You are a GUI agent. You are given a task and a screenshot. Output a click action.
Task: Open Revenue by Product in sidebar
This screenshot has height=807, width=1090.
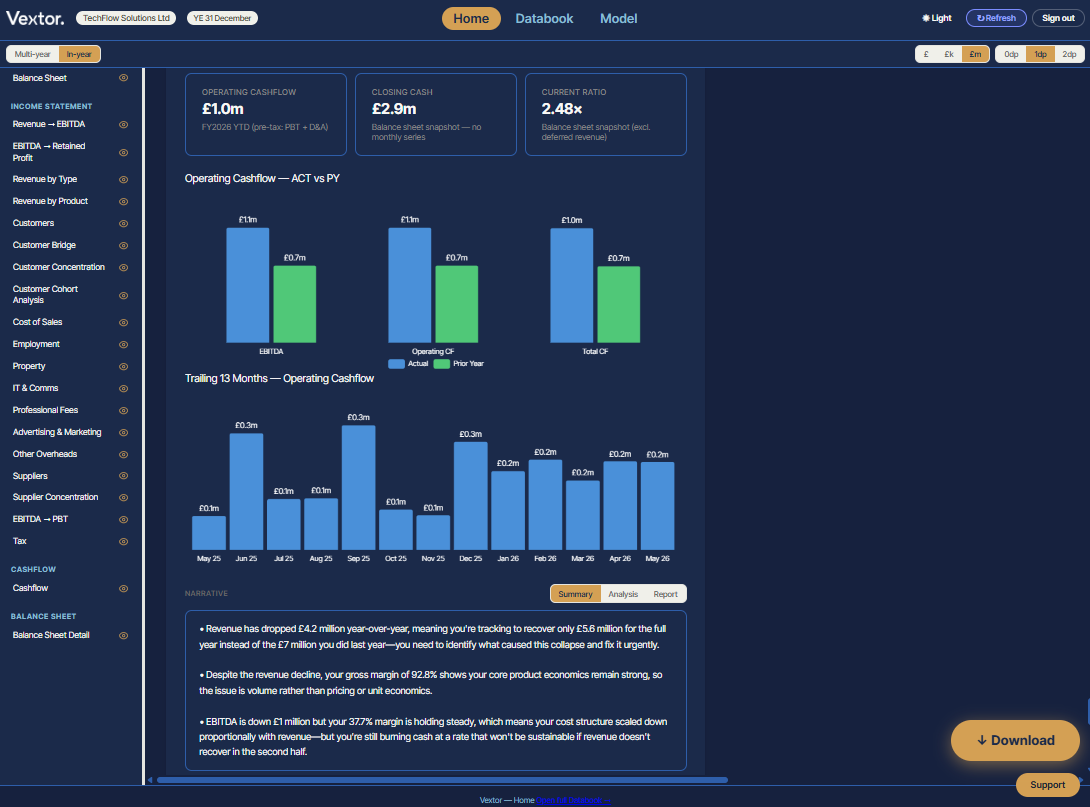tap(50, 201)
